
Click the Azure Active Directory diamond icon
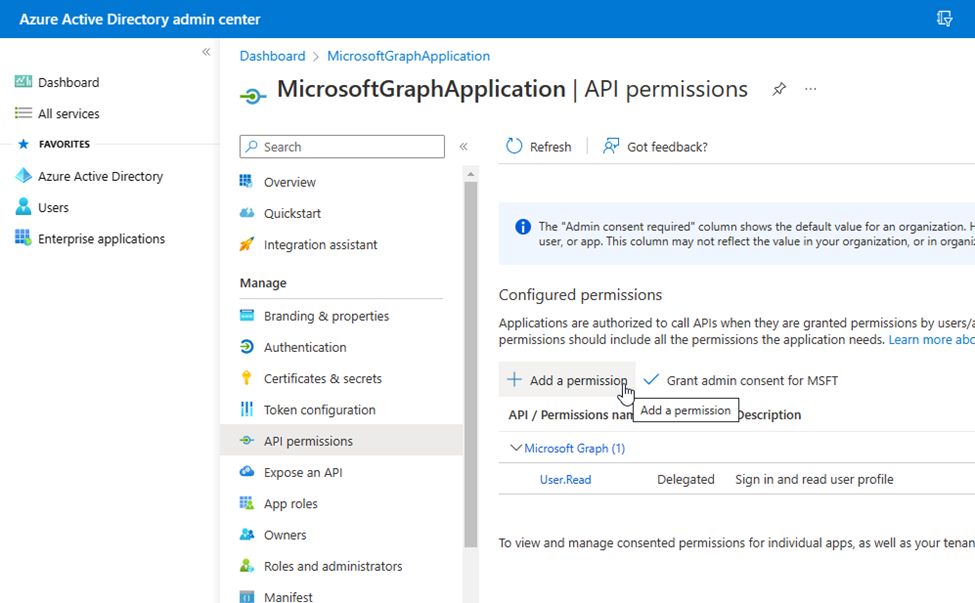23,176
